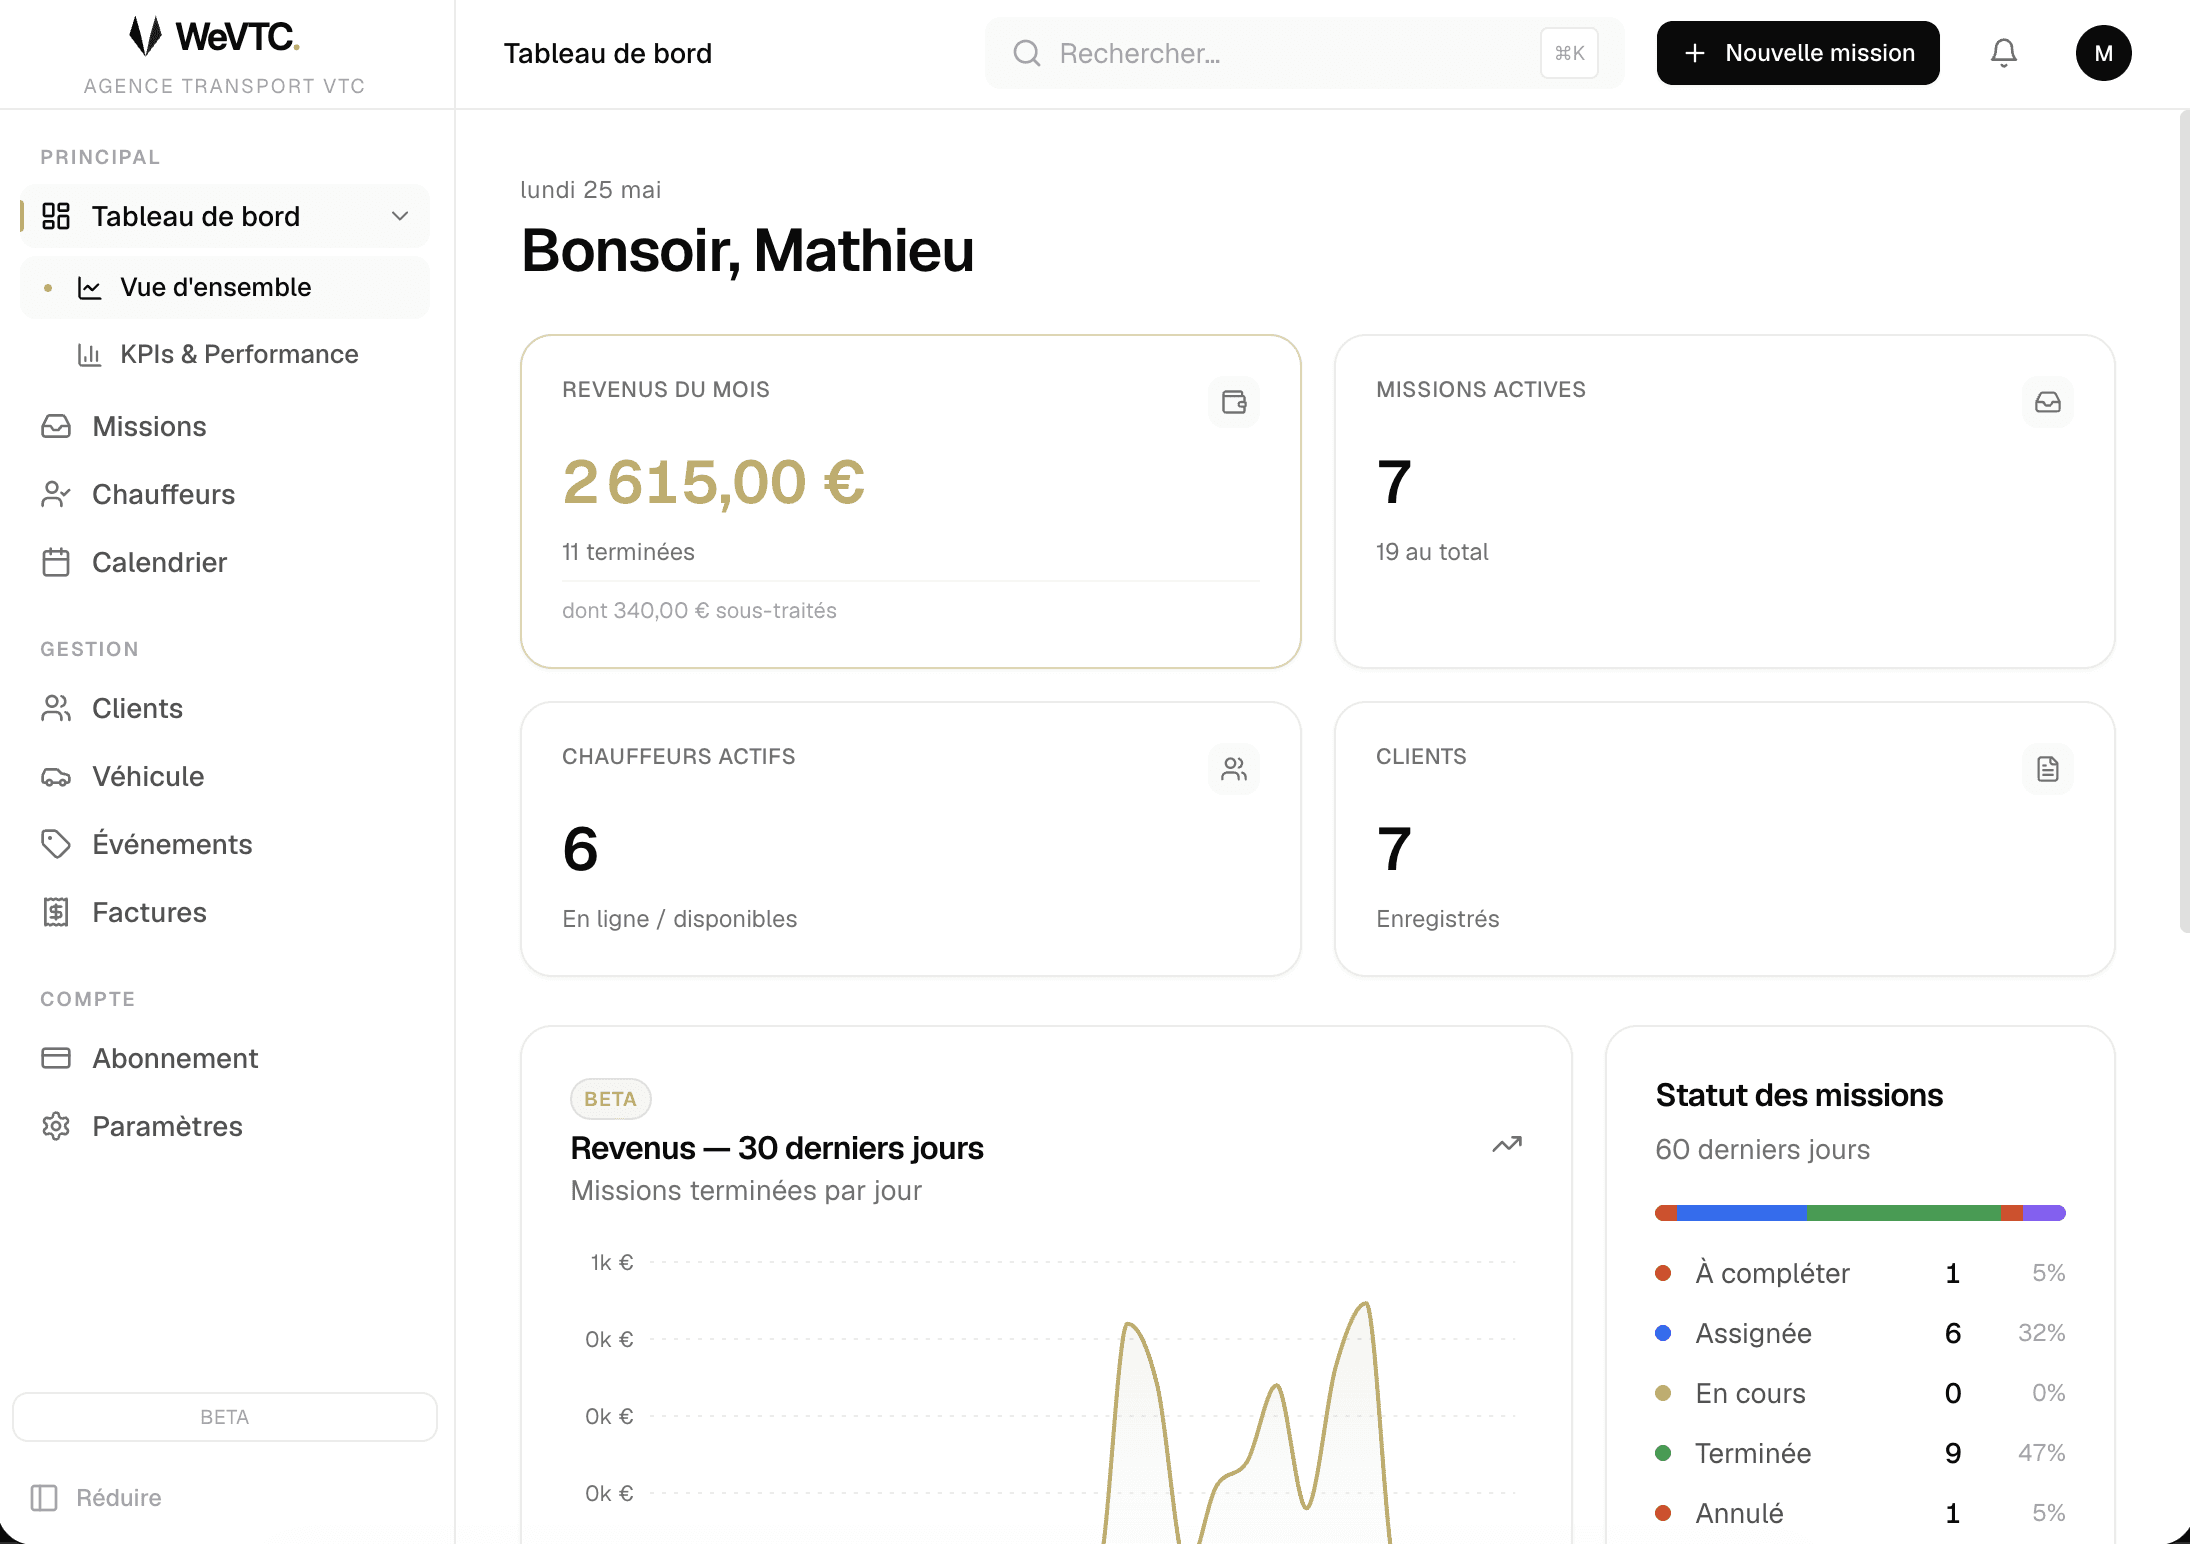
Task: Click the Paramètres gear icon
Action: coord(56,1126)
